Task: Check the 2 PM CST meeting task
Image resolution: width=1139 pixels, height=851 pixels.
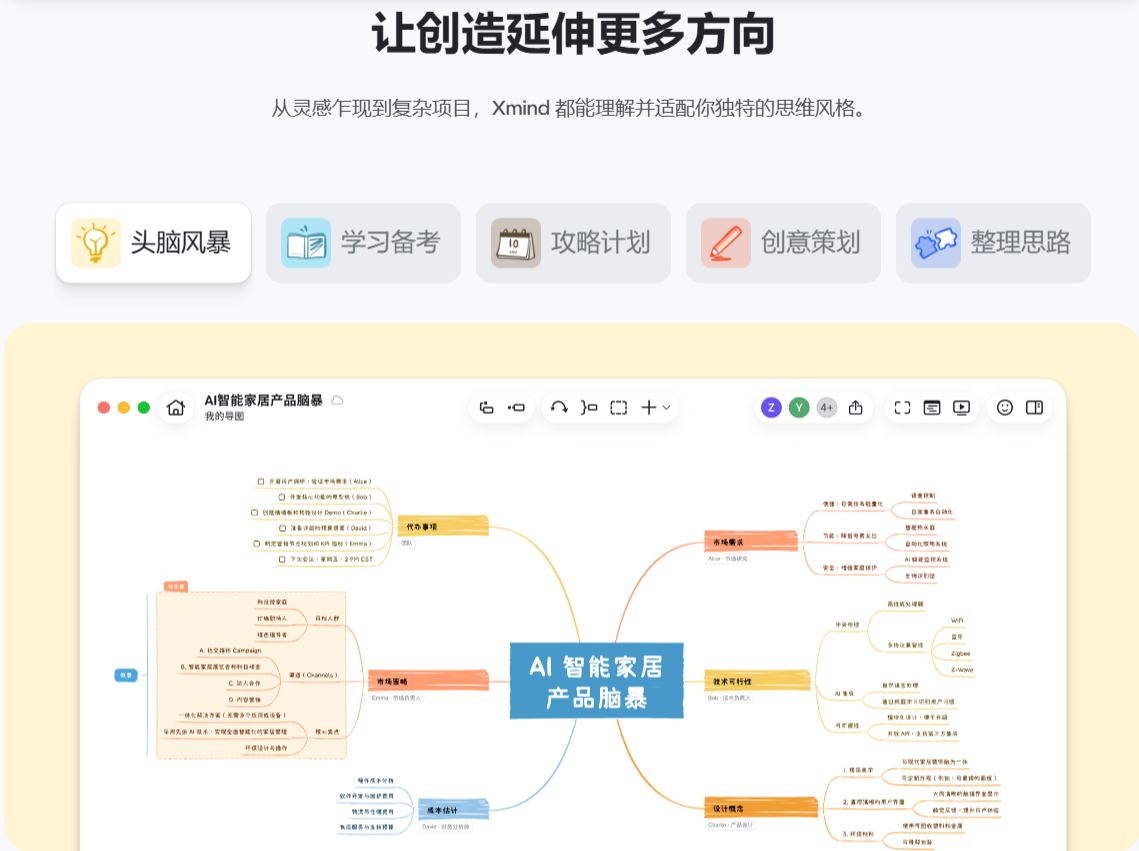Action: pyautogui.click(x=282, y=559)
